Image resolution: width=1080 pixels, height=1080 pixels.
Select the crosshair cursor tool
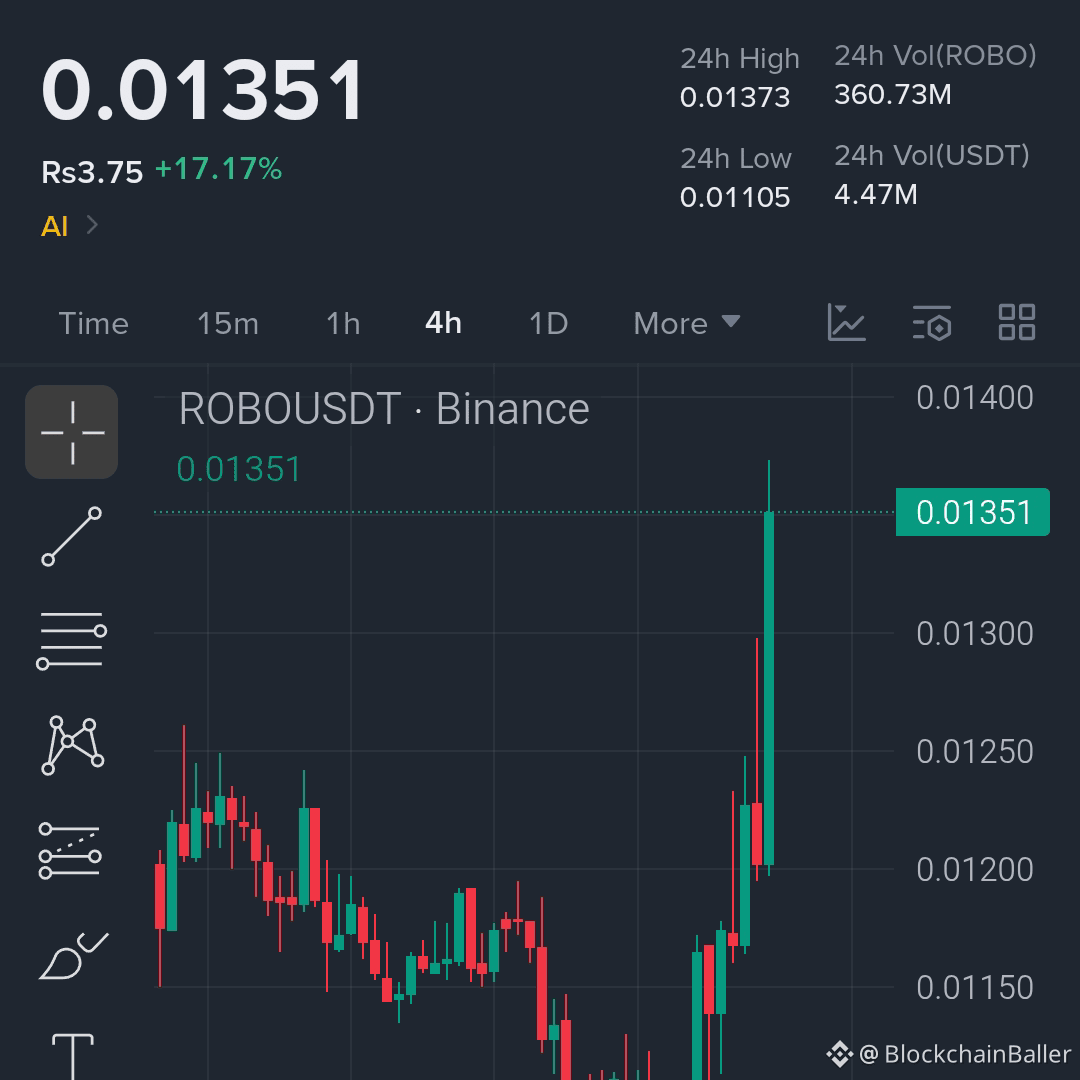(x=72, y=432)
